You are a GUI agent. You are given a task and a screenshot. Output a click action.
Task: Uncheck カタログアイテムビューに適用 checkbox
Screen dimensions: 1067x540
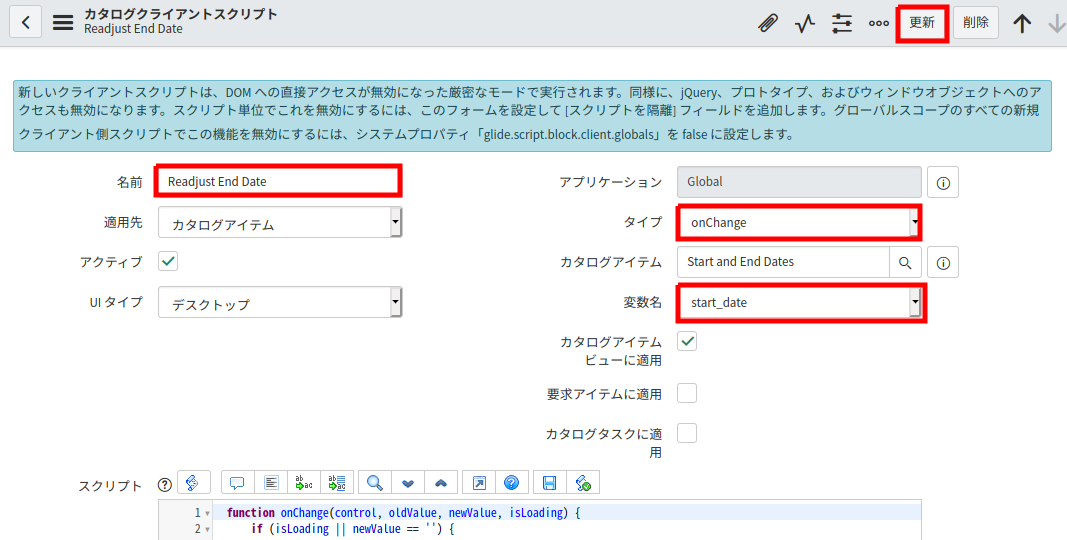[687, 341]
